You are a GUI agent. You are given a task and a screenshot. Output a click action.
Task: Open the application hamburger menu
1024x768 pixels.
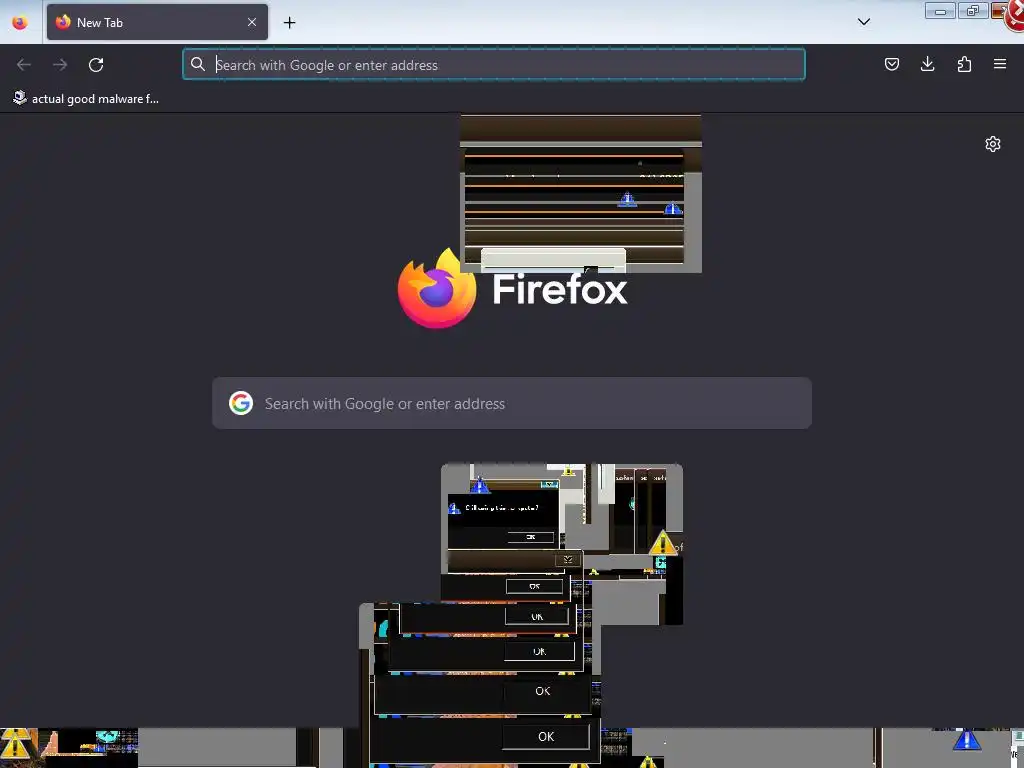coord(1000,64)
